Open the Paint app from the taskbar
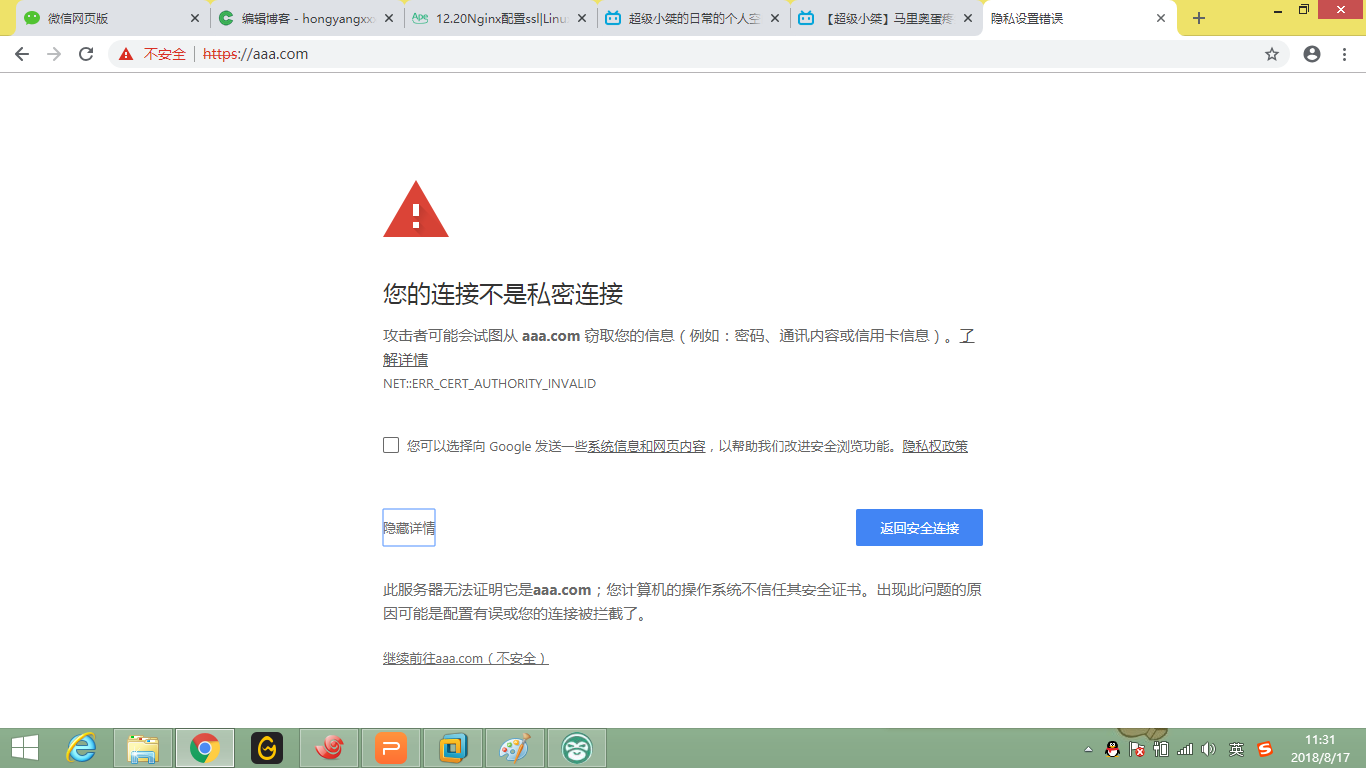 (x=515, y=748)
